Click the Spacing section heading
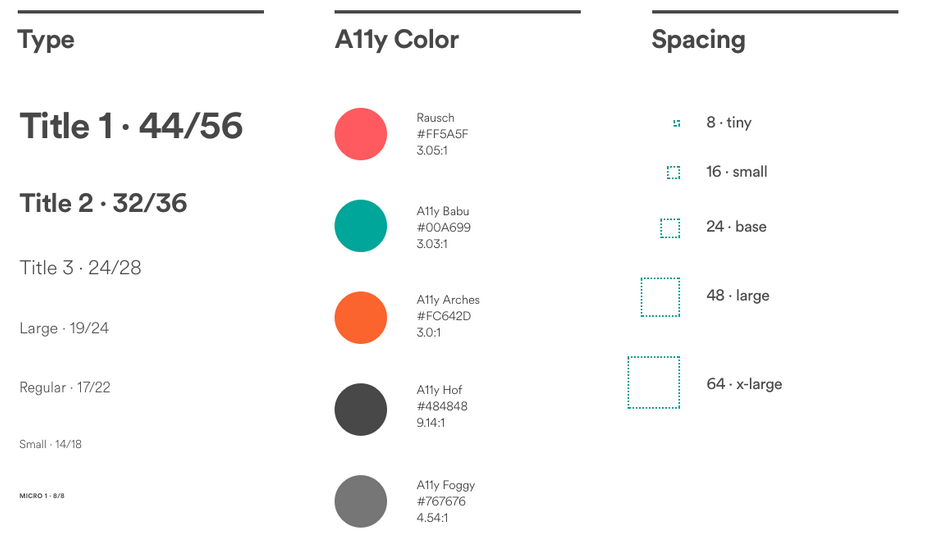The image size is (932, 540). pyautogui.click(x=698, y=40)
